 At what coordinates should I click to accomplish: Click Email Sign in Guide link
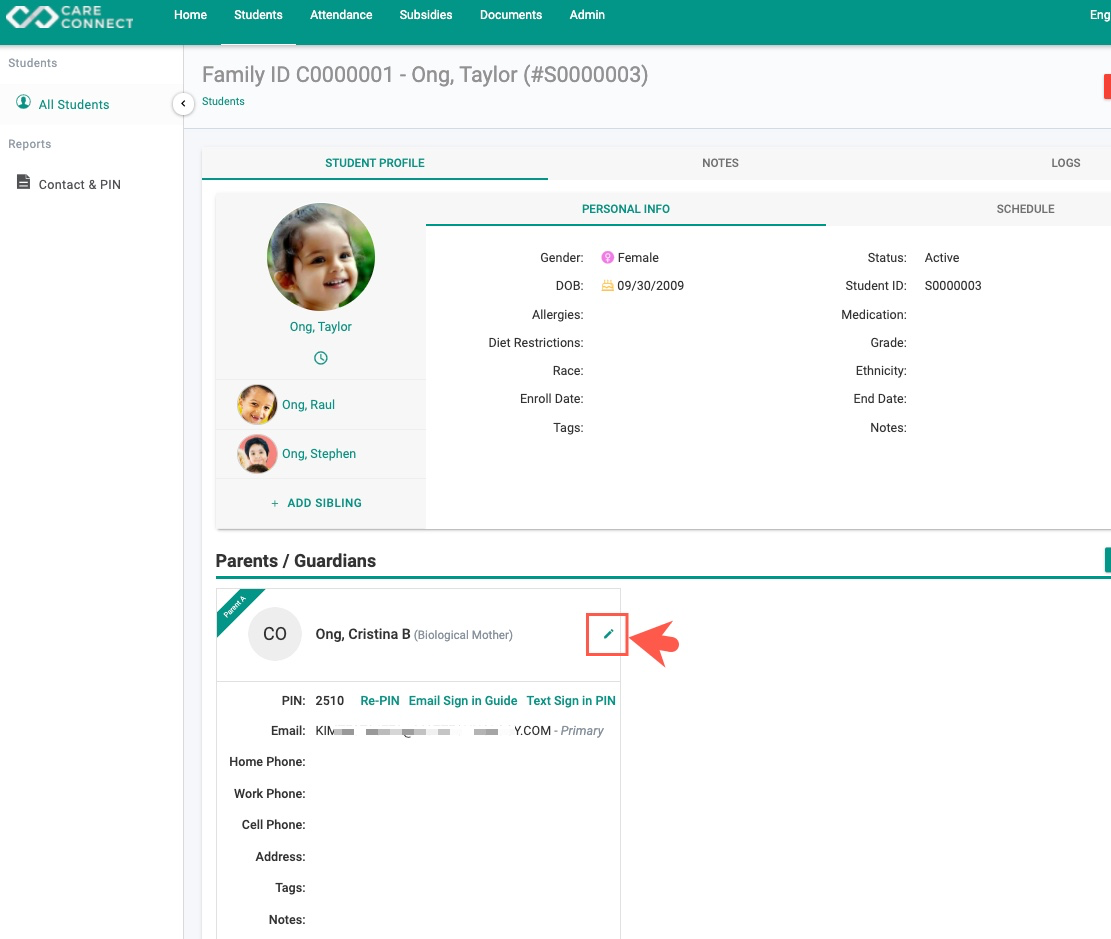[463, 701]
